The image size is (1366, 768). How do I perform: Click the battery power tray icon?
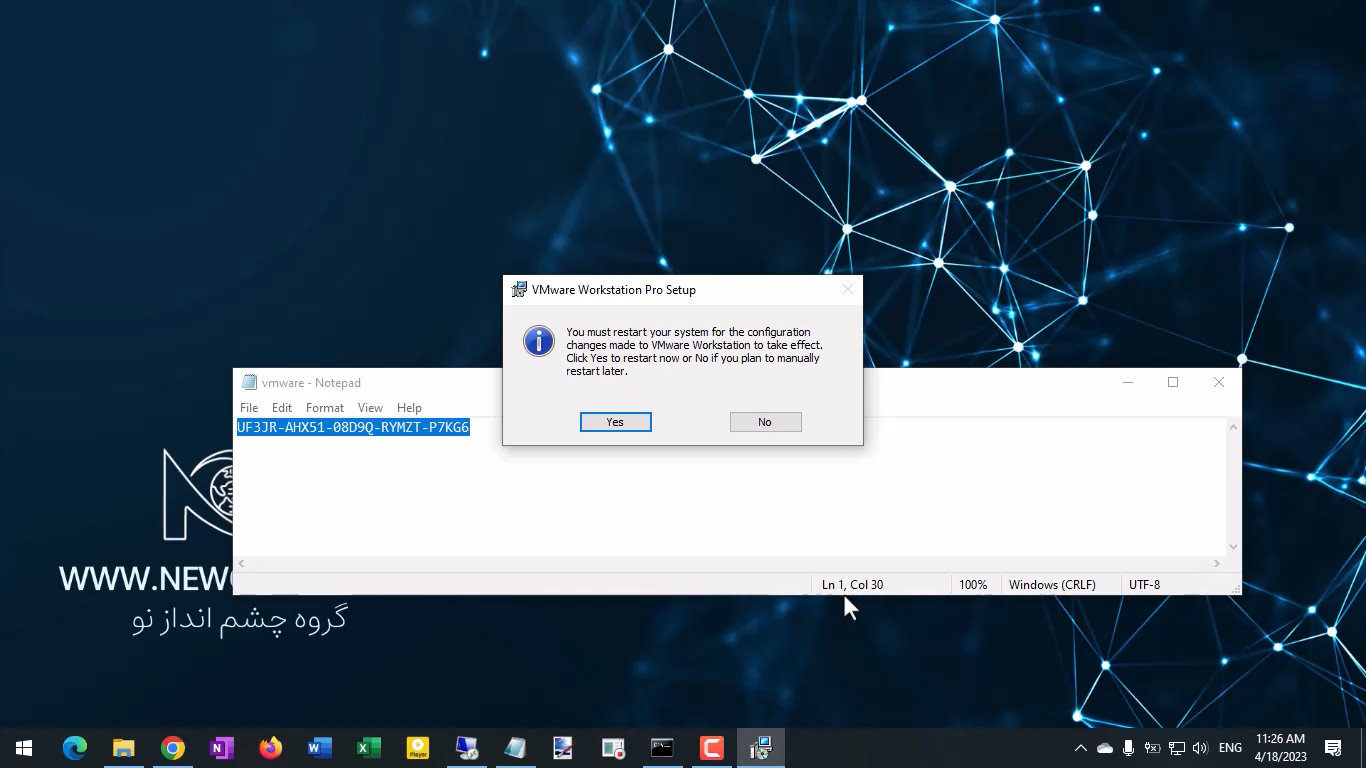[x=1152, y=748]
